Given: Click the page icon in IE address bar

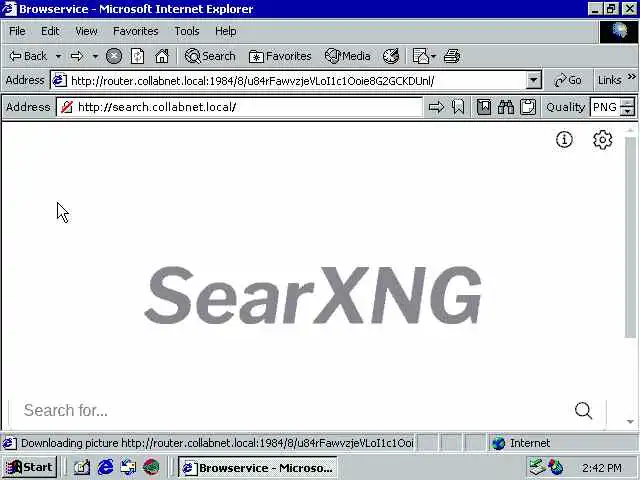Looking at the screenshot, I should point(60,80).
